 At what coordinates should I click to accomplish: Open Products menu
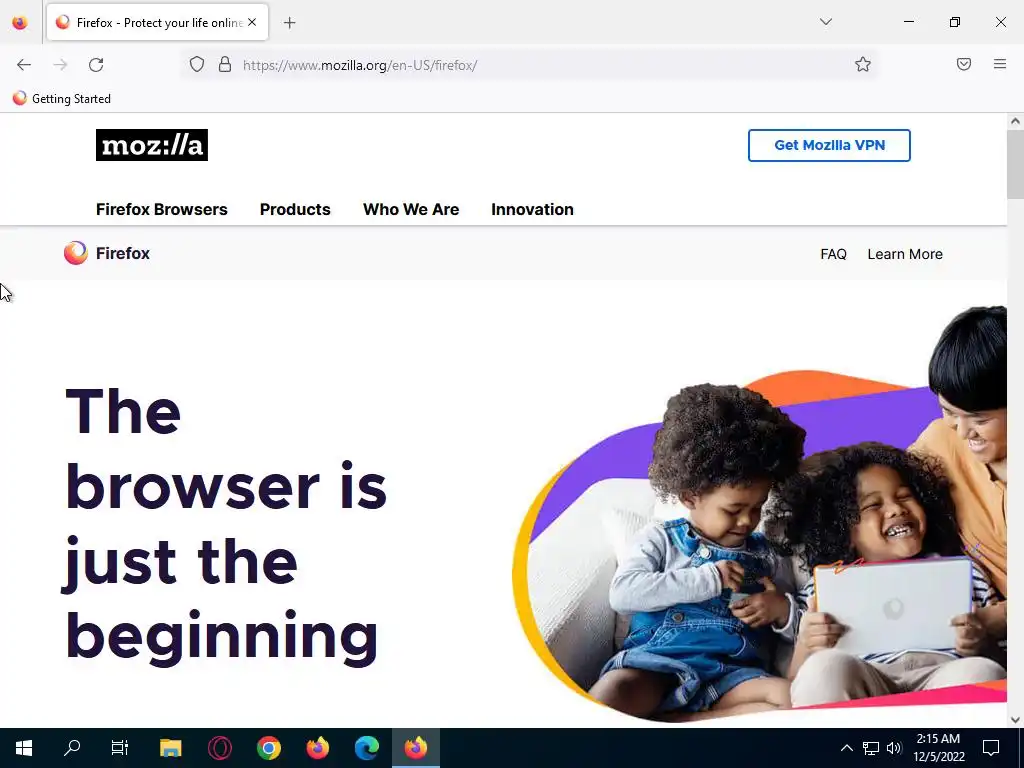(x=295, y=210)
